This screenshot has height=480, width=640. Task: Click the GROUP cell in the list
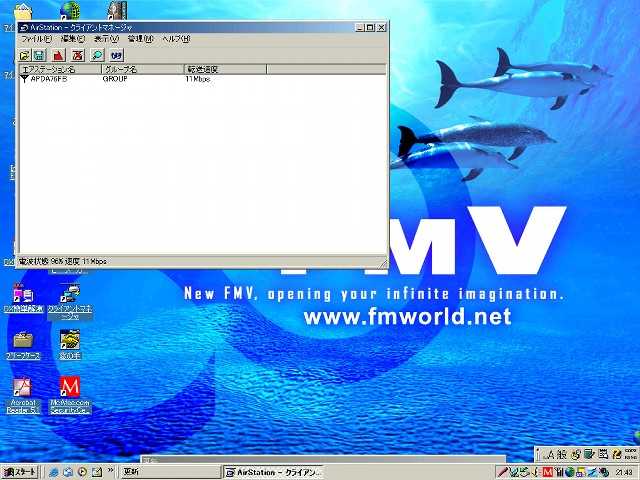tap(115, 79)
